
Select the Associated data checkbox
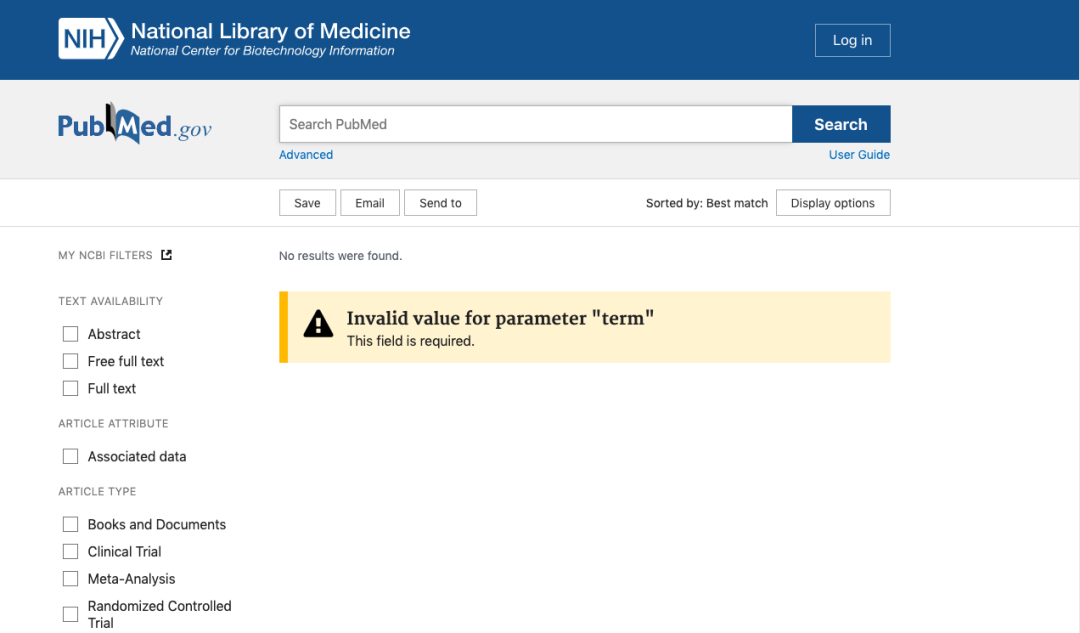click(71, 456)
